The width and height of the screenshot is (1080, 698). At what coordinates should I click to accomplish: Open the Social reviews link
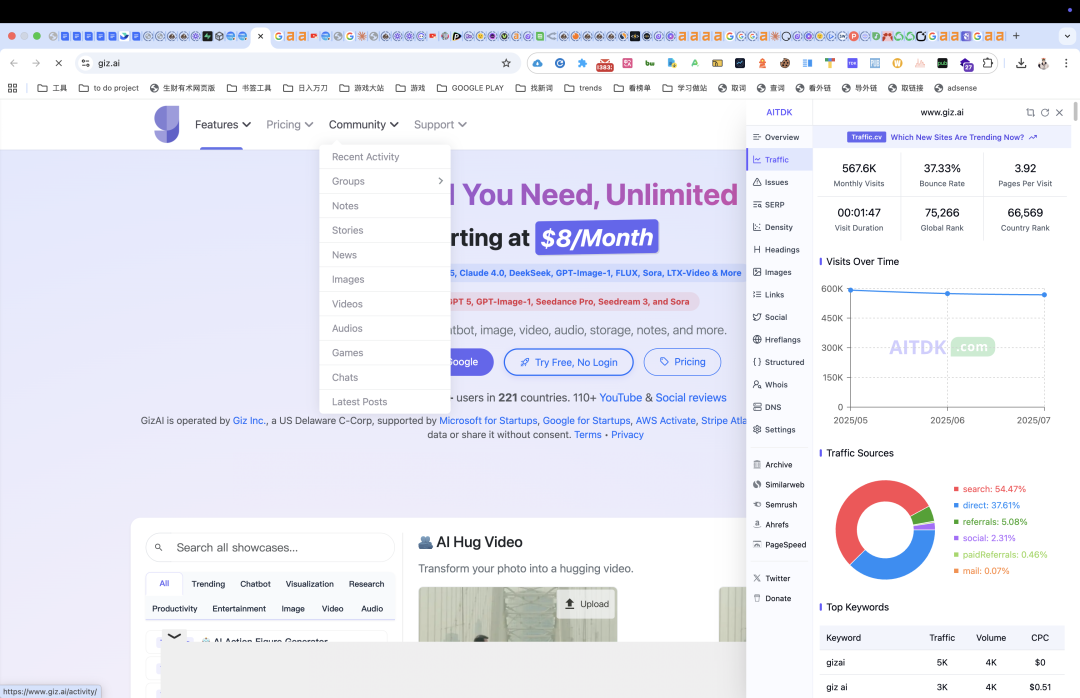pos(690,398)
